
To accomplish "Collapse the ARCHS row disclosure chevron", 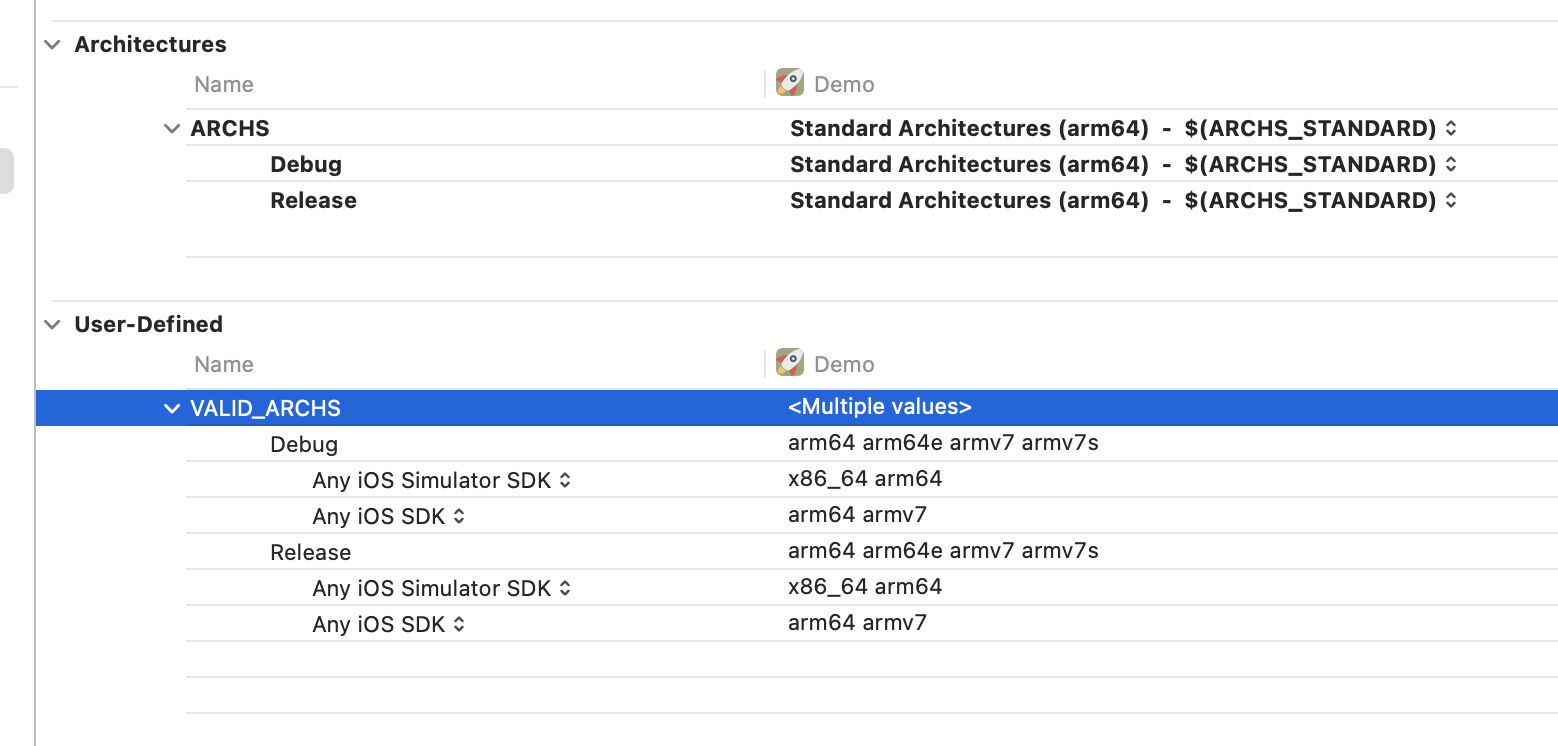I will (x=172, y=129).
